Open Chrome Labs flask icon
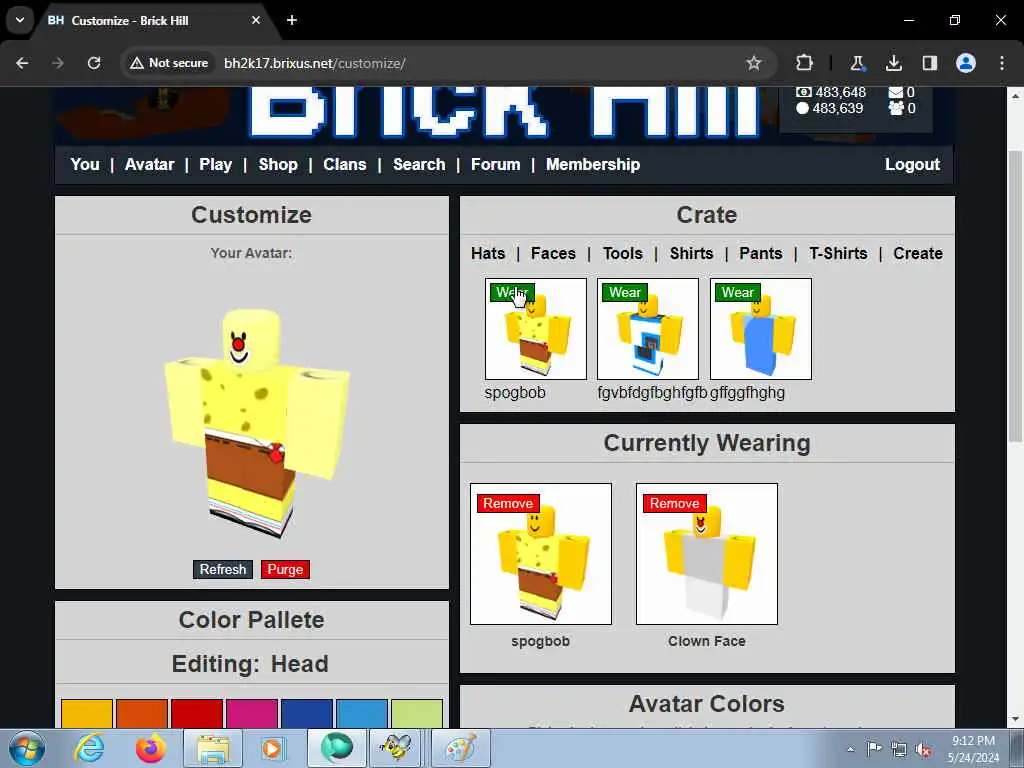The height and width of the screenshot is (768, 1024). tap(857, 63)
